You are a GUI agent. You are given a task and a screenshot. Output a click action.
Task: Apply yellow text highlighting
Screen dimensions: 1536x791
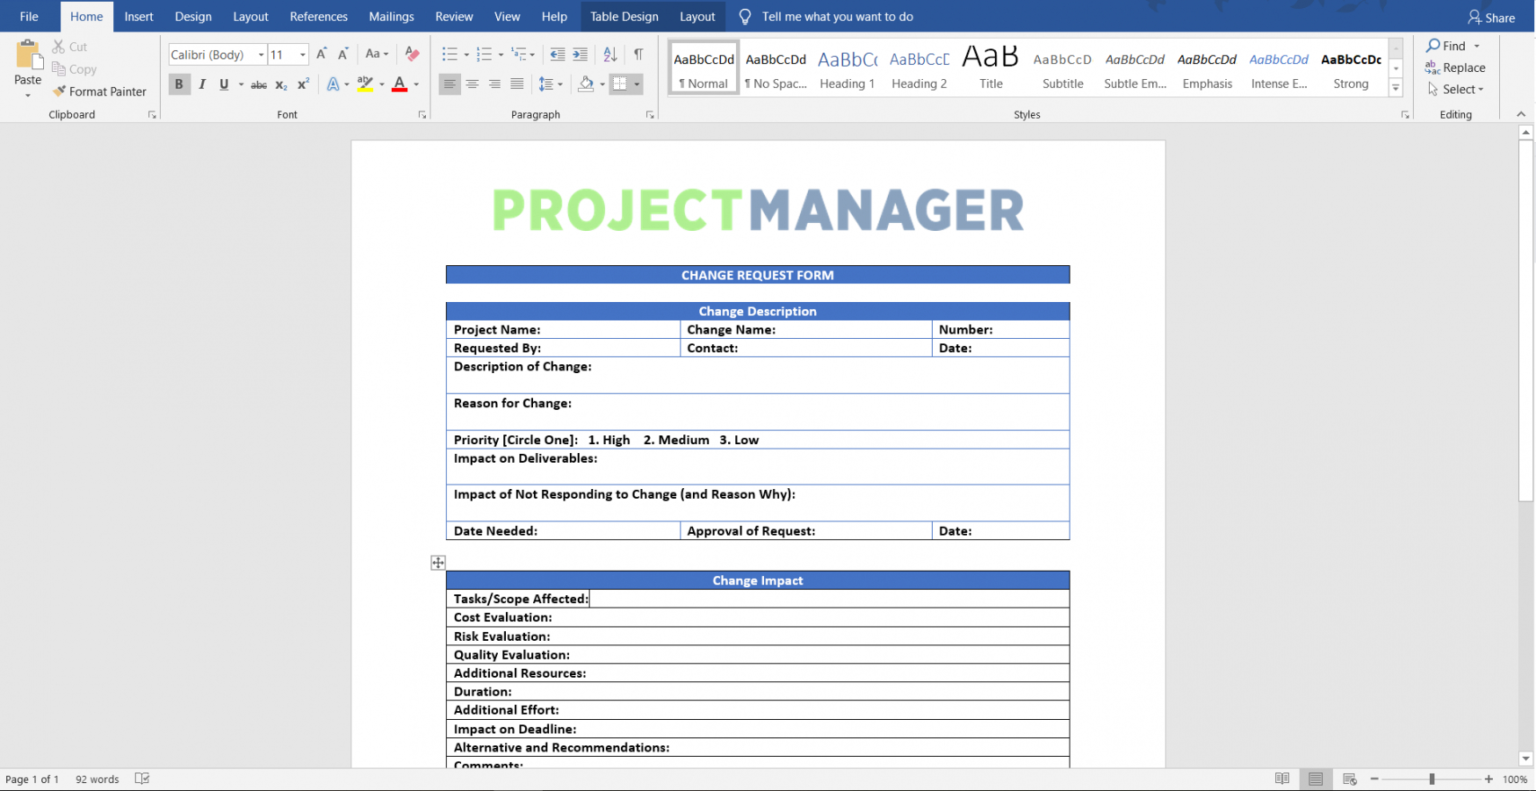pyautogui.click(x=366, y=84)
